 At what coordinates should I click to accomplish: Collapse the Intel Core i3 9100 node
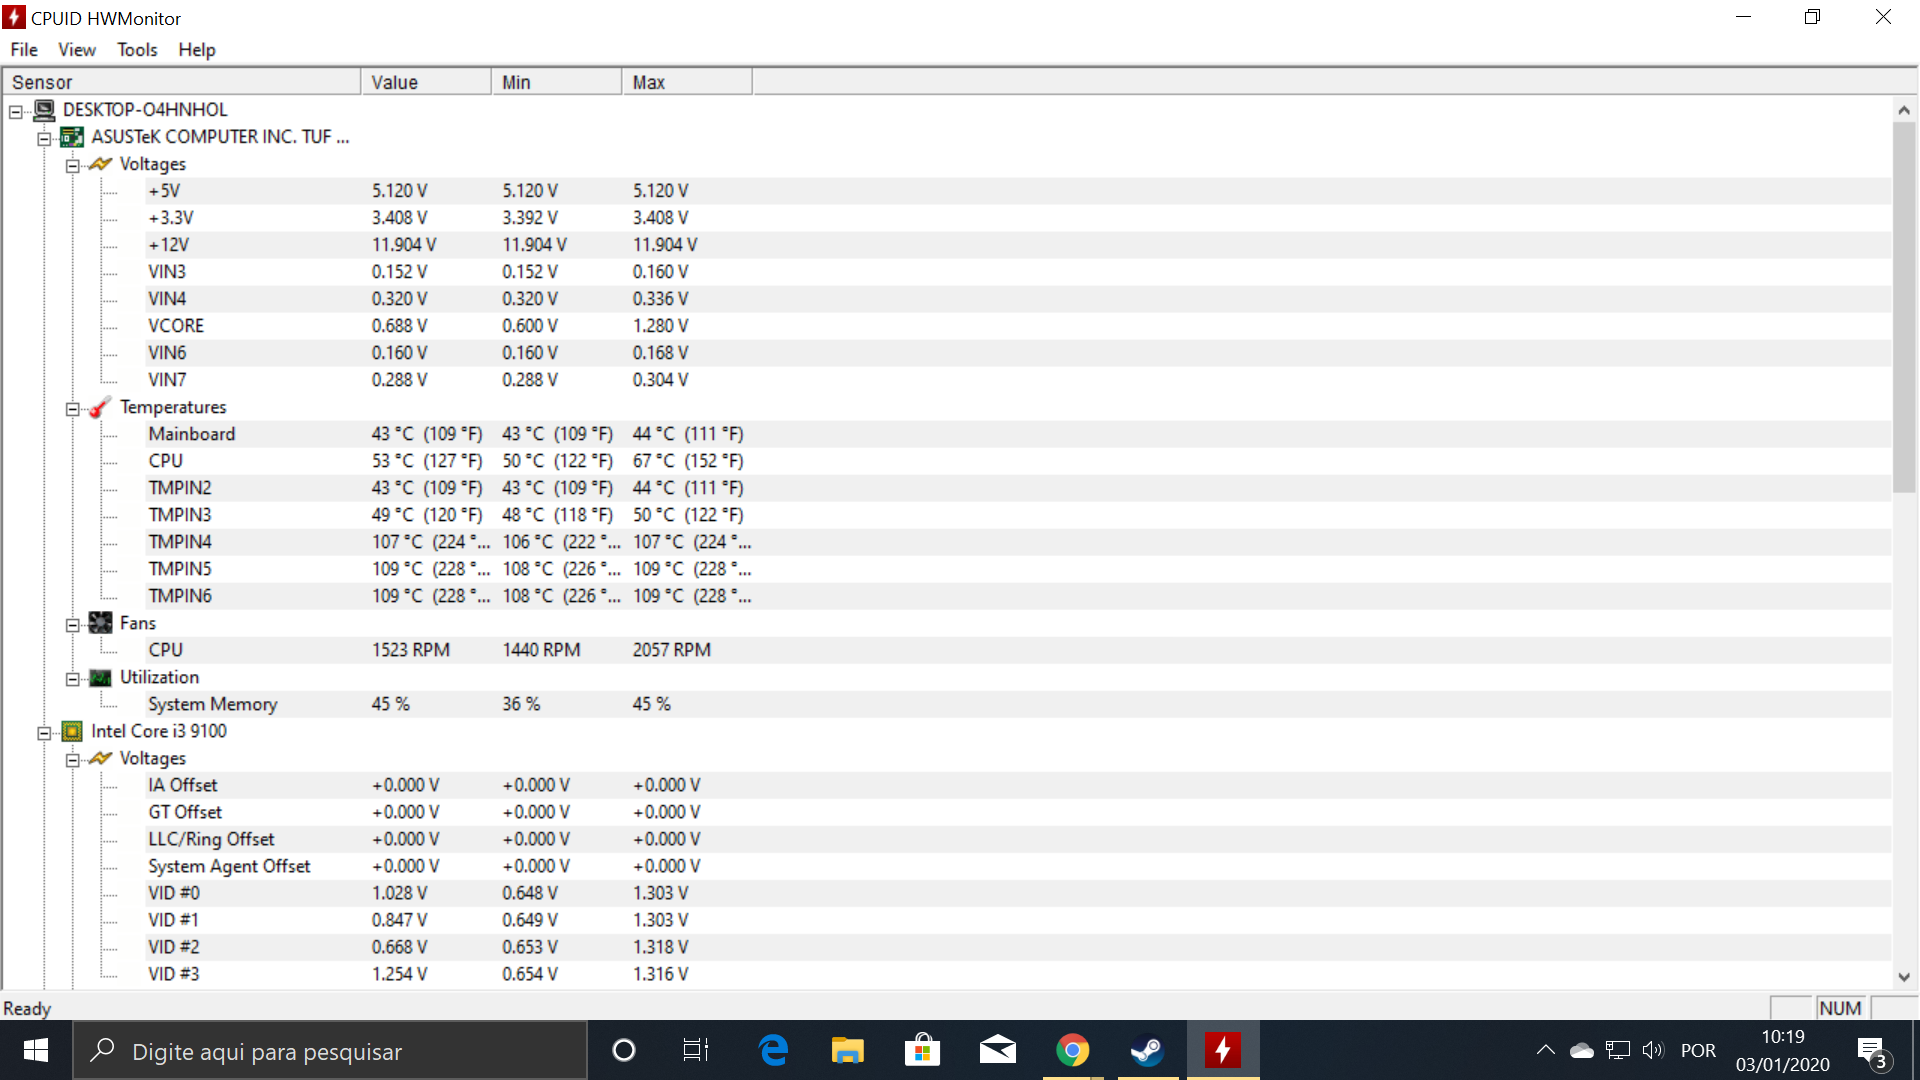pyautogui.click(x=44, y=732)
